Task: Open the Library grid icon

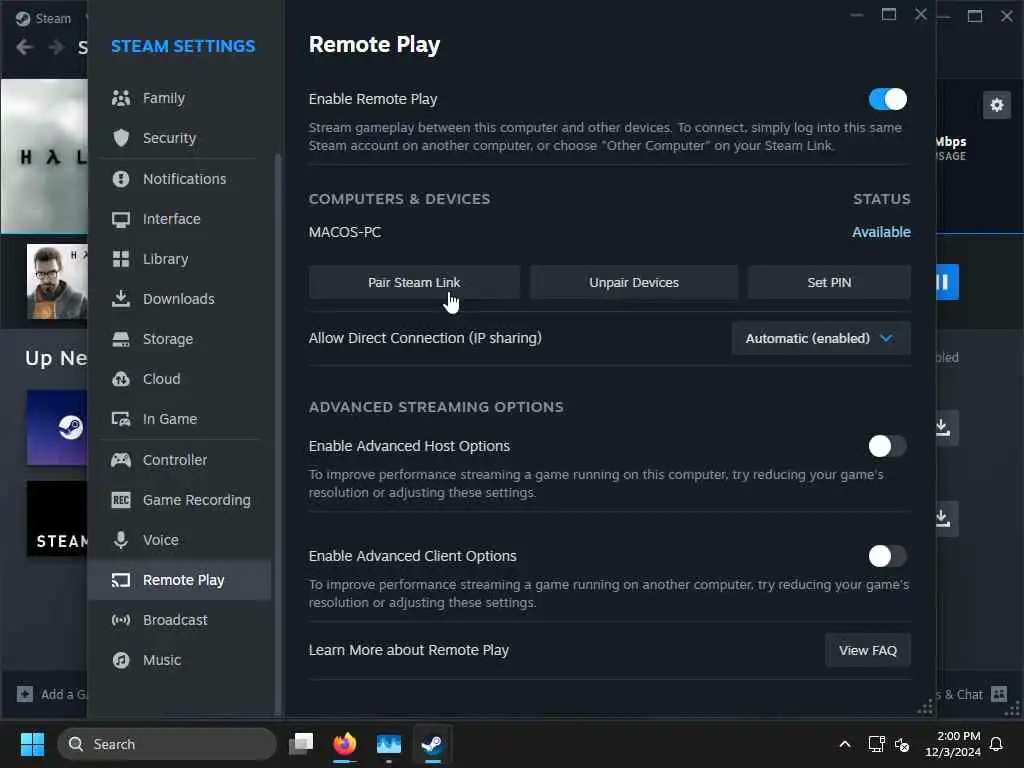Action: pyautogui.click(x=121, y=259)
